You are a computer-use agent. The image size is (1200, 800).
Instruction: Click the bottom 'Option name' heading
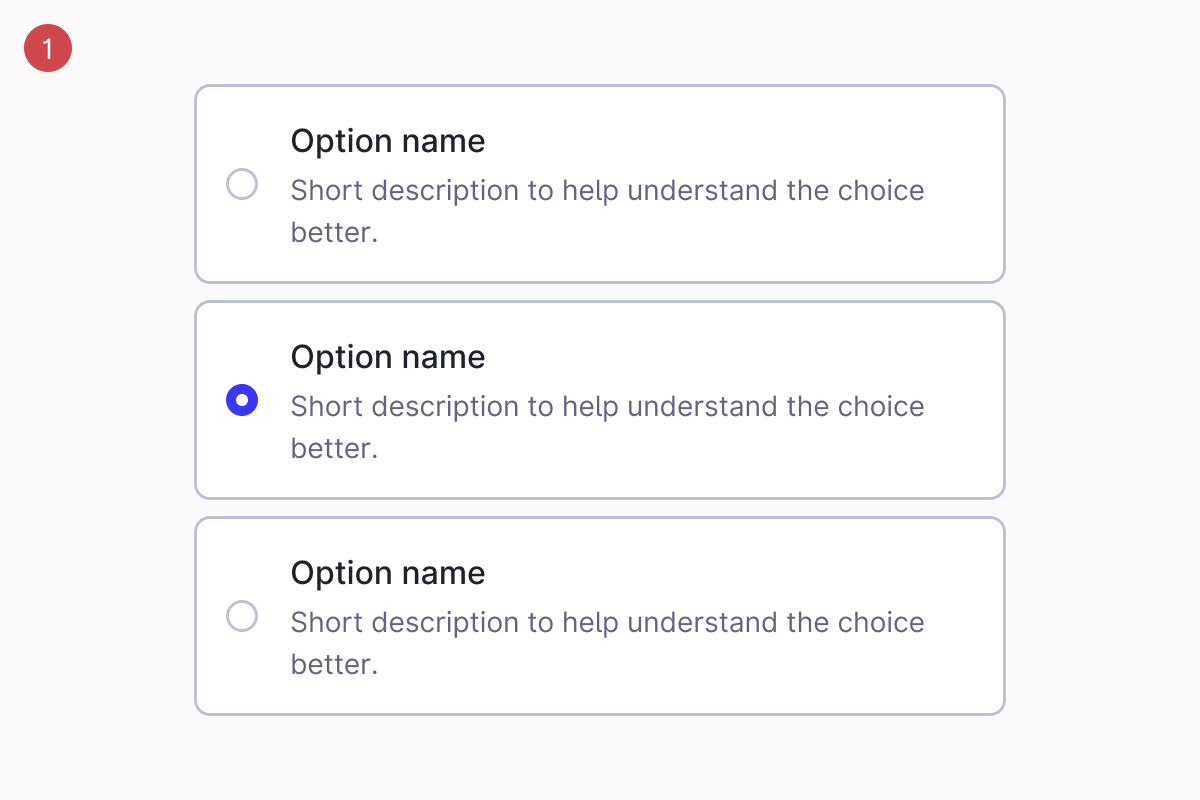click(388, 573)
